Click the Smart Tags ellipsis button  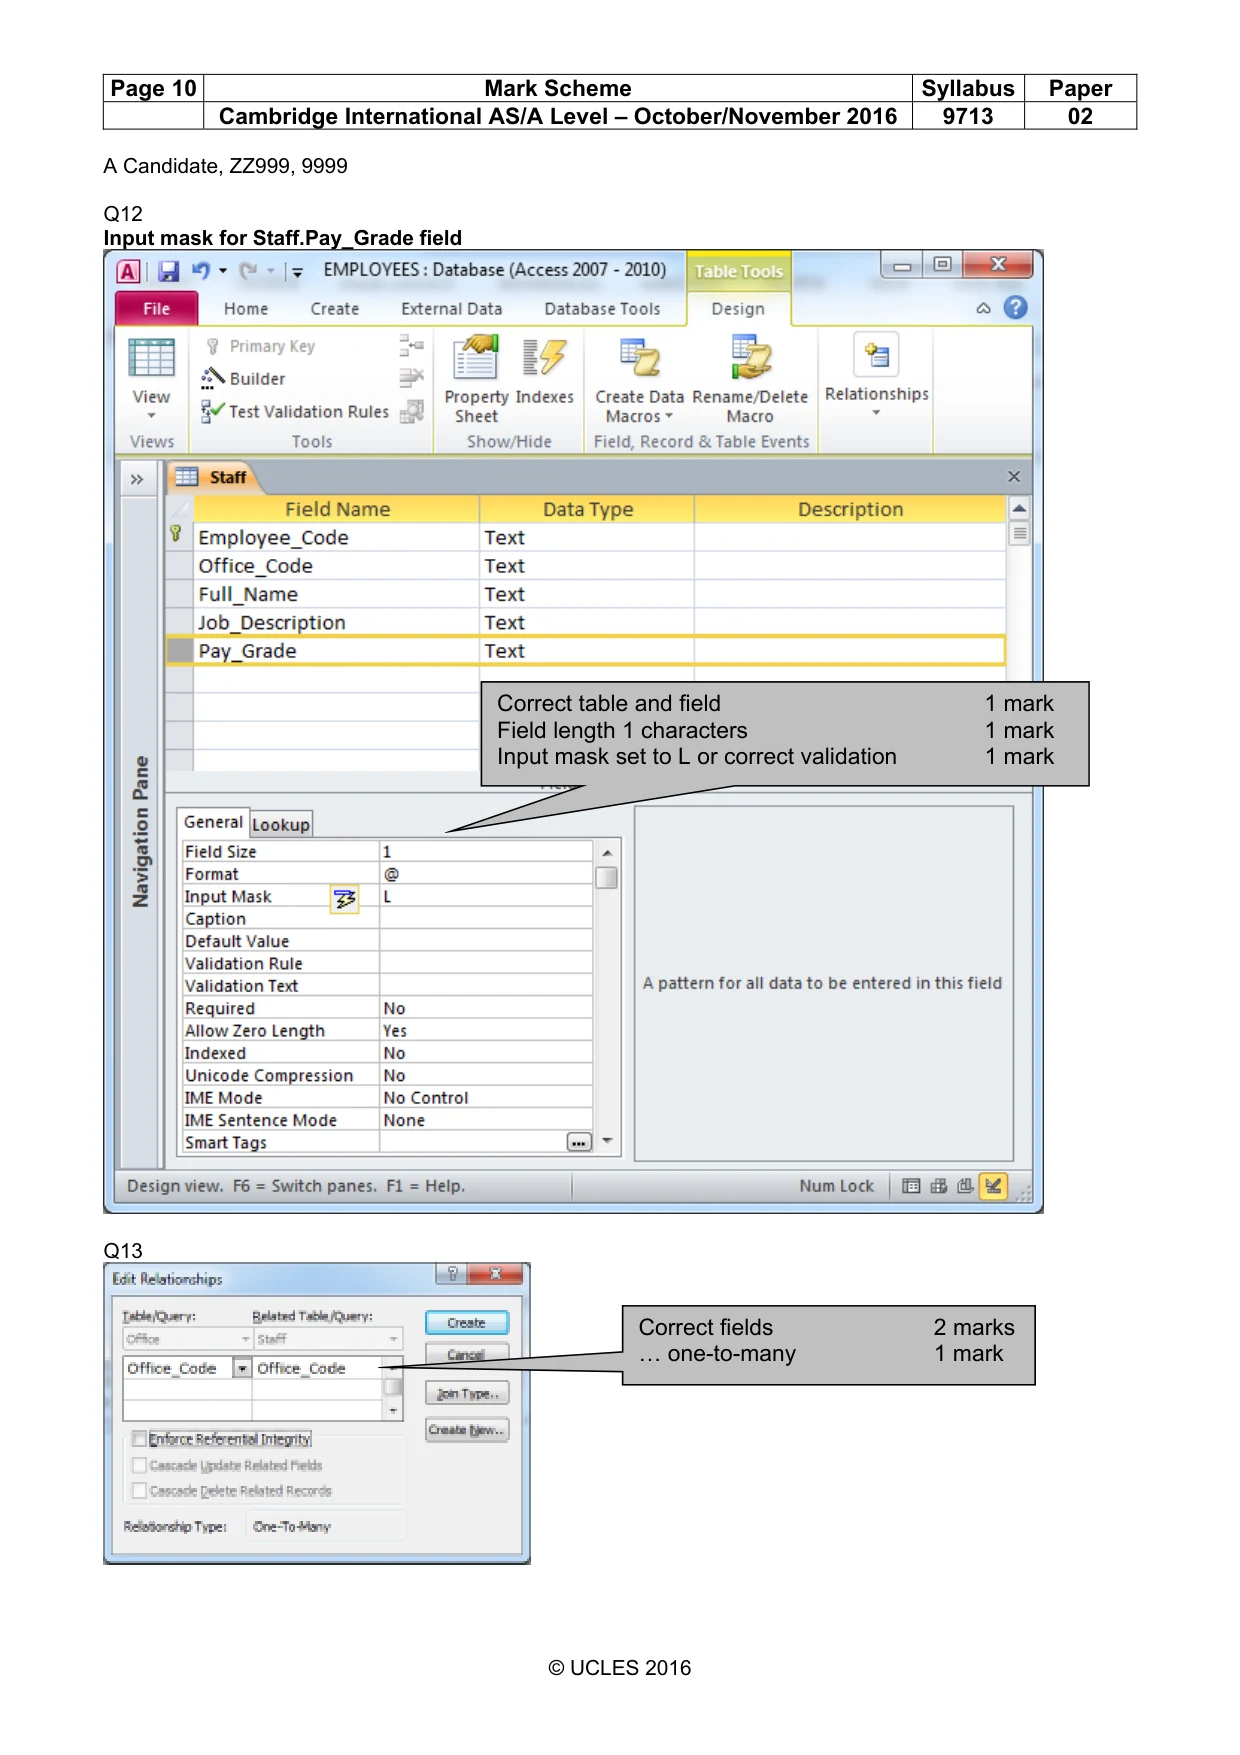[x=579, y=1142]
